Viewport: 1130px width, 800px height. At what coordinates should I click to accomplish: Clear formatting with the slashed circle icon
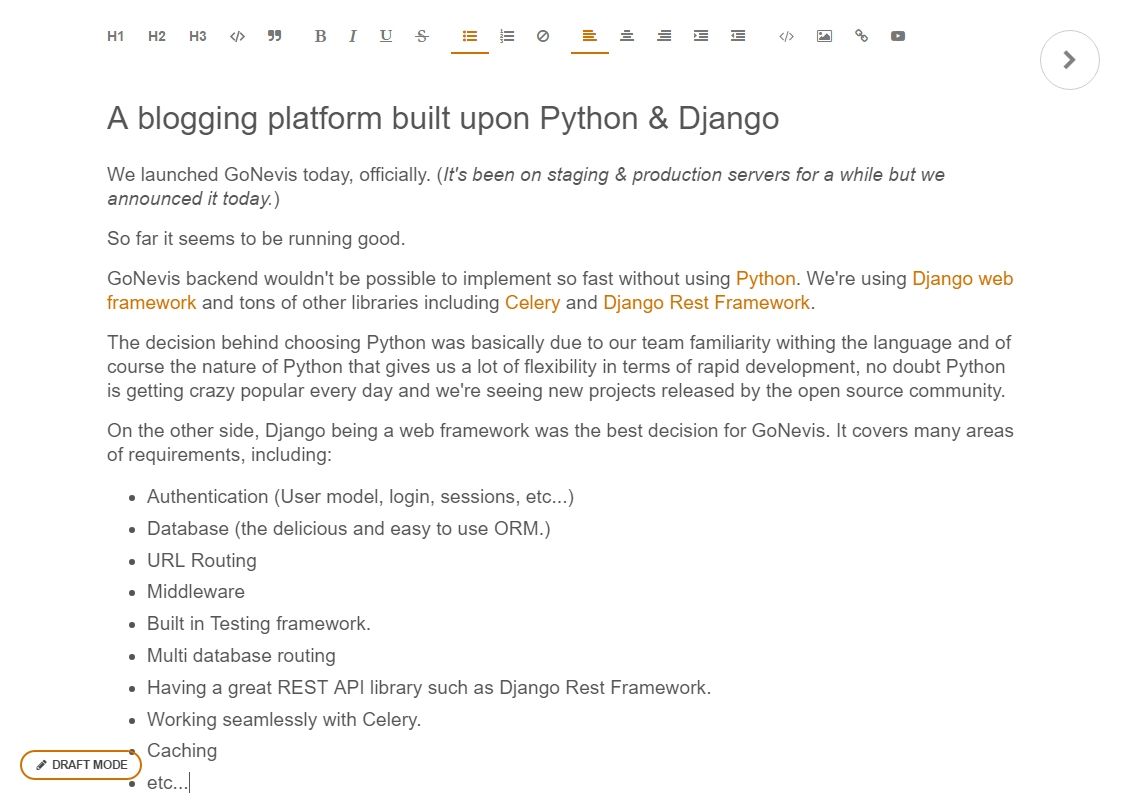click(543, 36)
